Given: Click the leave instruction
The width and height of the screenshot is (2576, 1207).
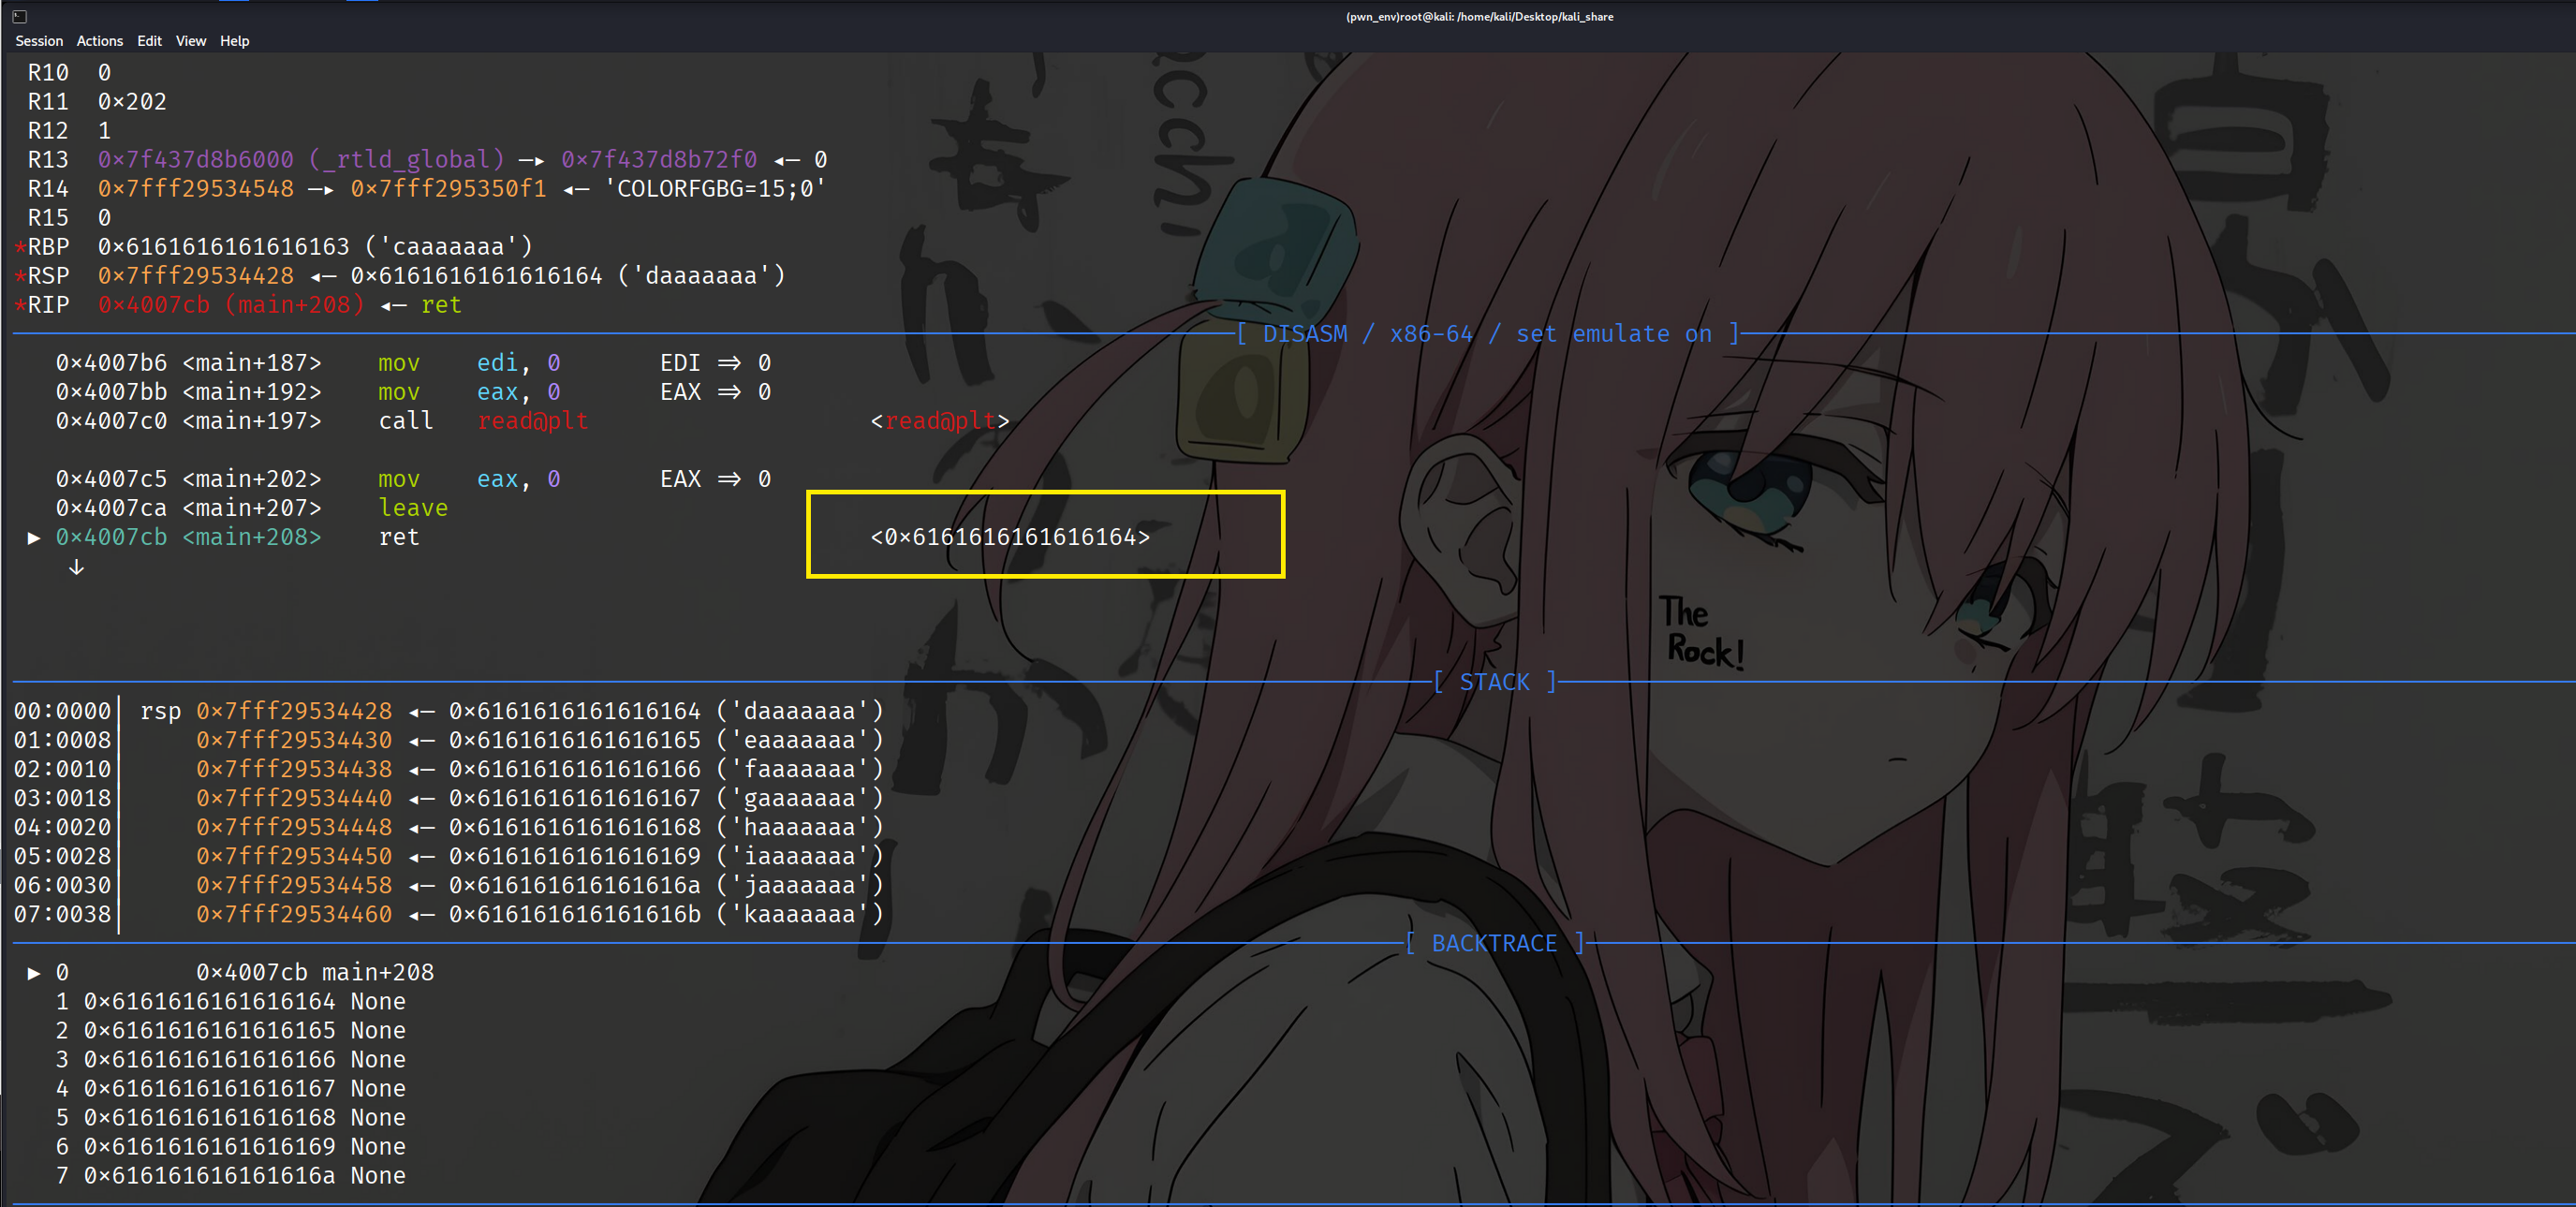Looking at the screenshot, I should pos(413,508).
